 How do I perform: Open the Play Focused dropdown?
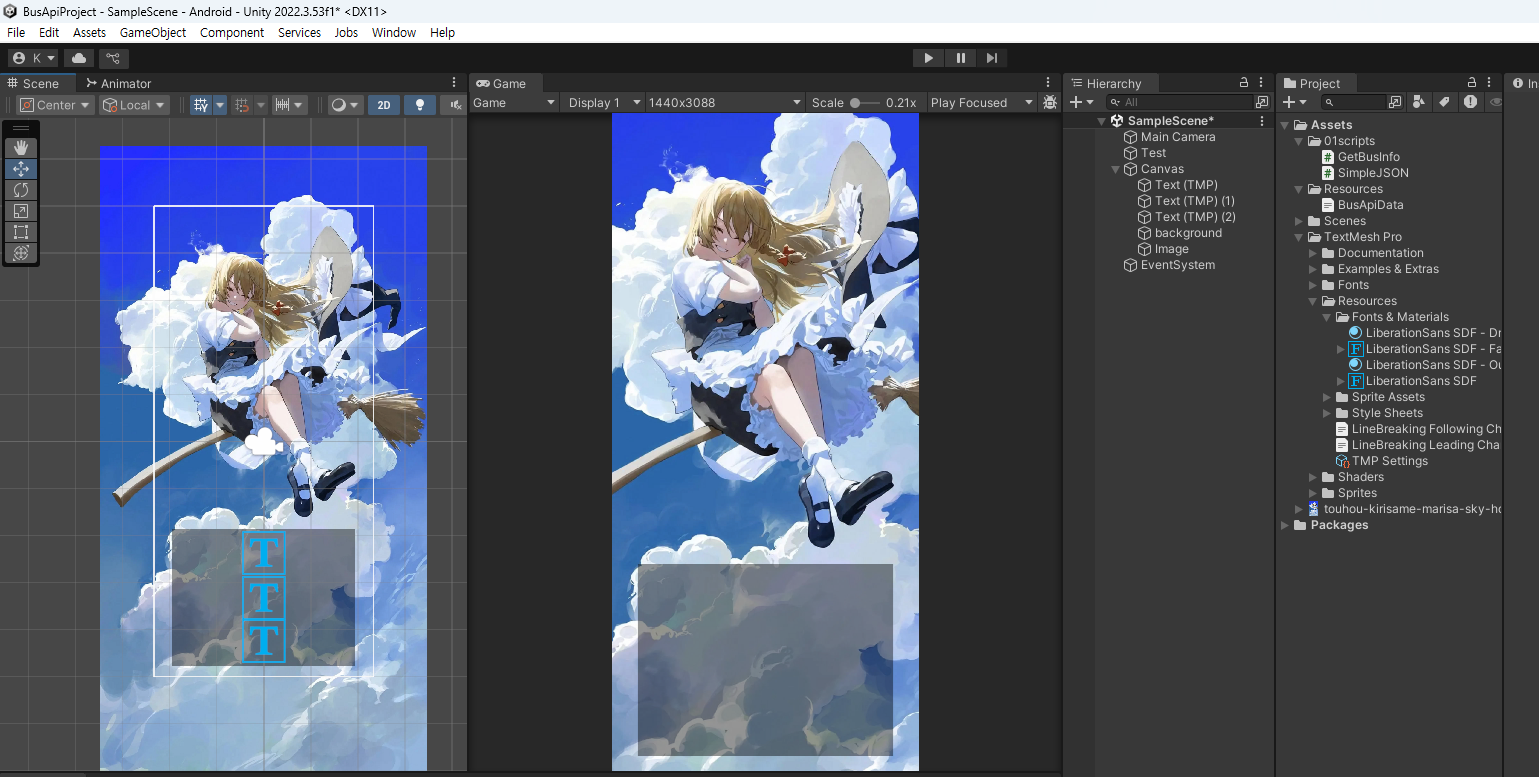pyautogui.click(x=981, y=102)
